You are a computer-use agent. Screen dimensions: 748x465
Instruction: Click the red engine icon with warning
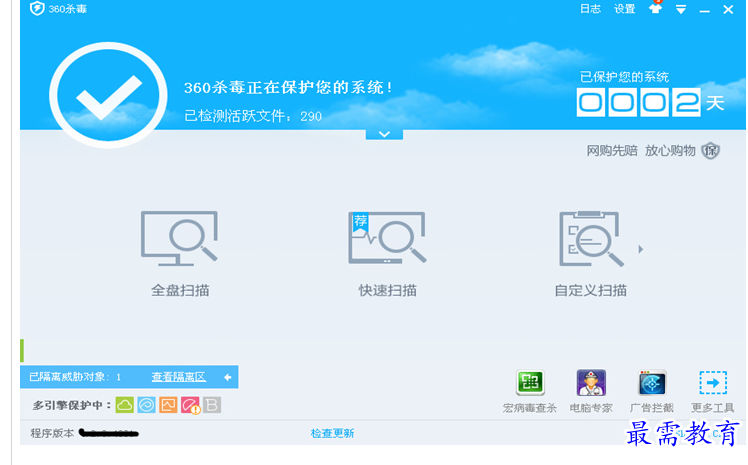tap(190, 405)
